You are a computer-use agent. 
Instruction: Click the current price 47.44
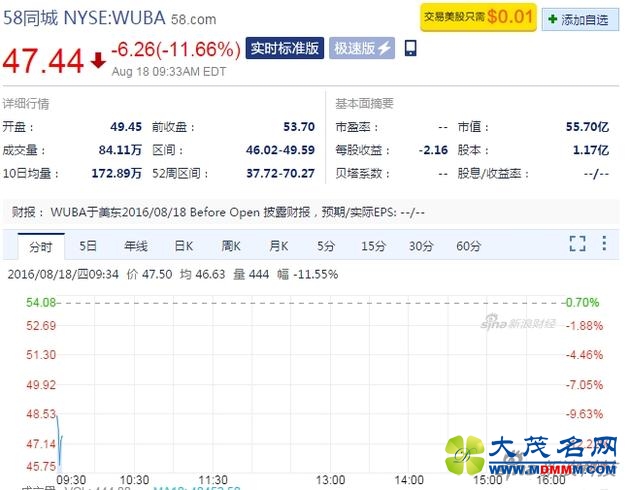43,61
